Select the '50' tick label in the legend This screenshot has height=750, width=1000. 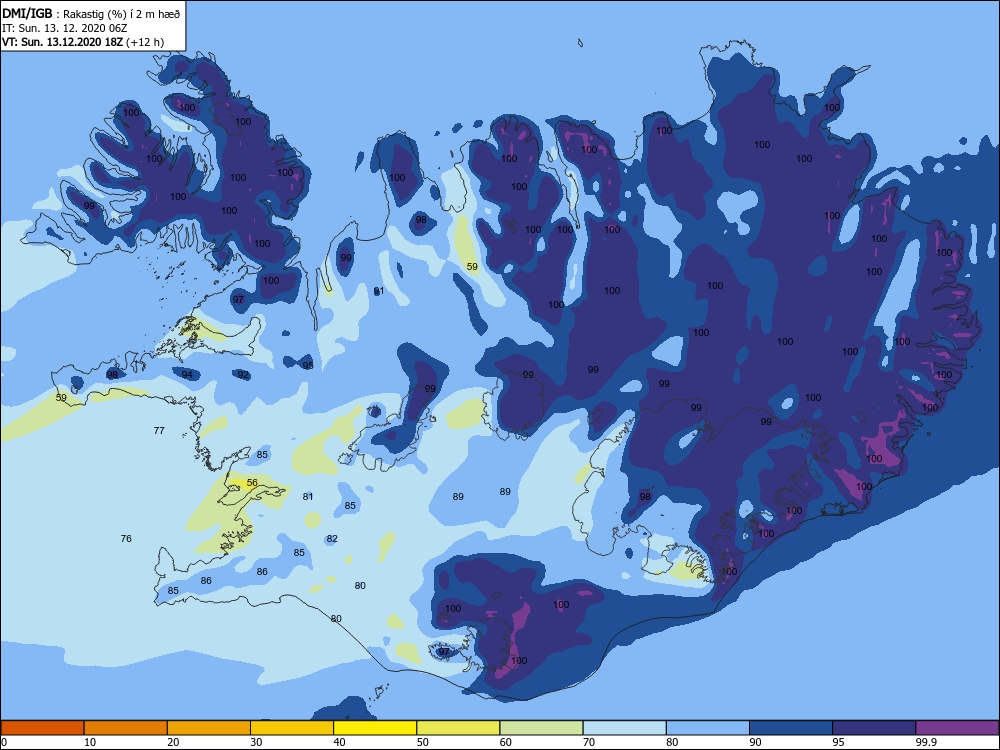tap(423, 742)
